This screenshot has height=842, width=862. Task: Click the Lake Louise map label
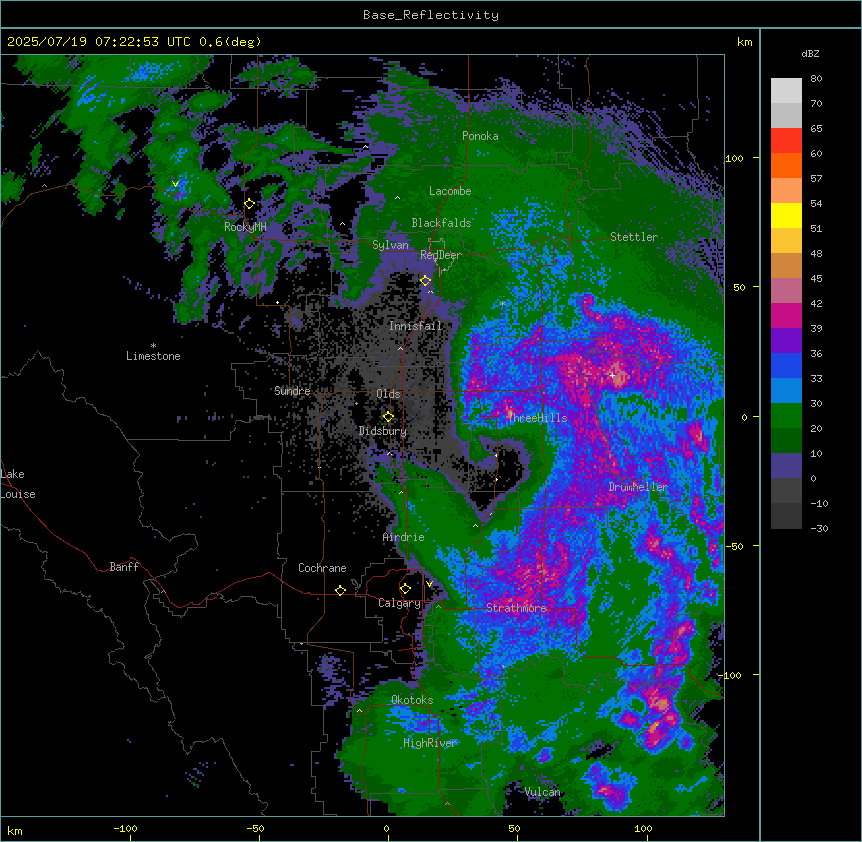(x=18, y=484)
